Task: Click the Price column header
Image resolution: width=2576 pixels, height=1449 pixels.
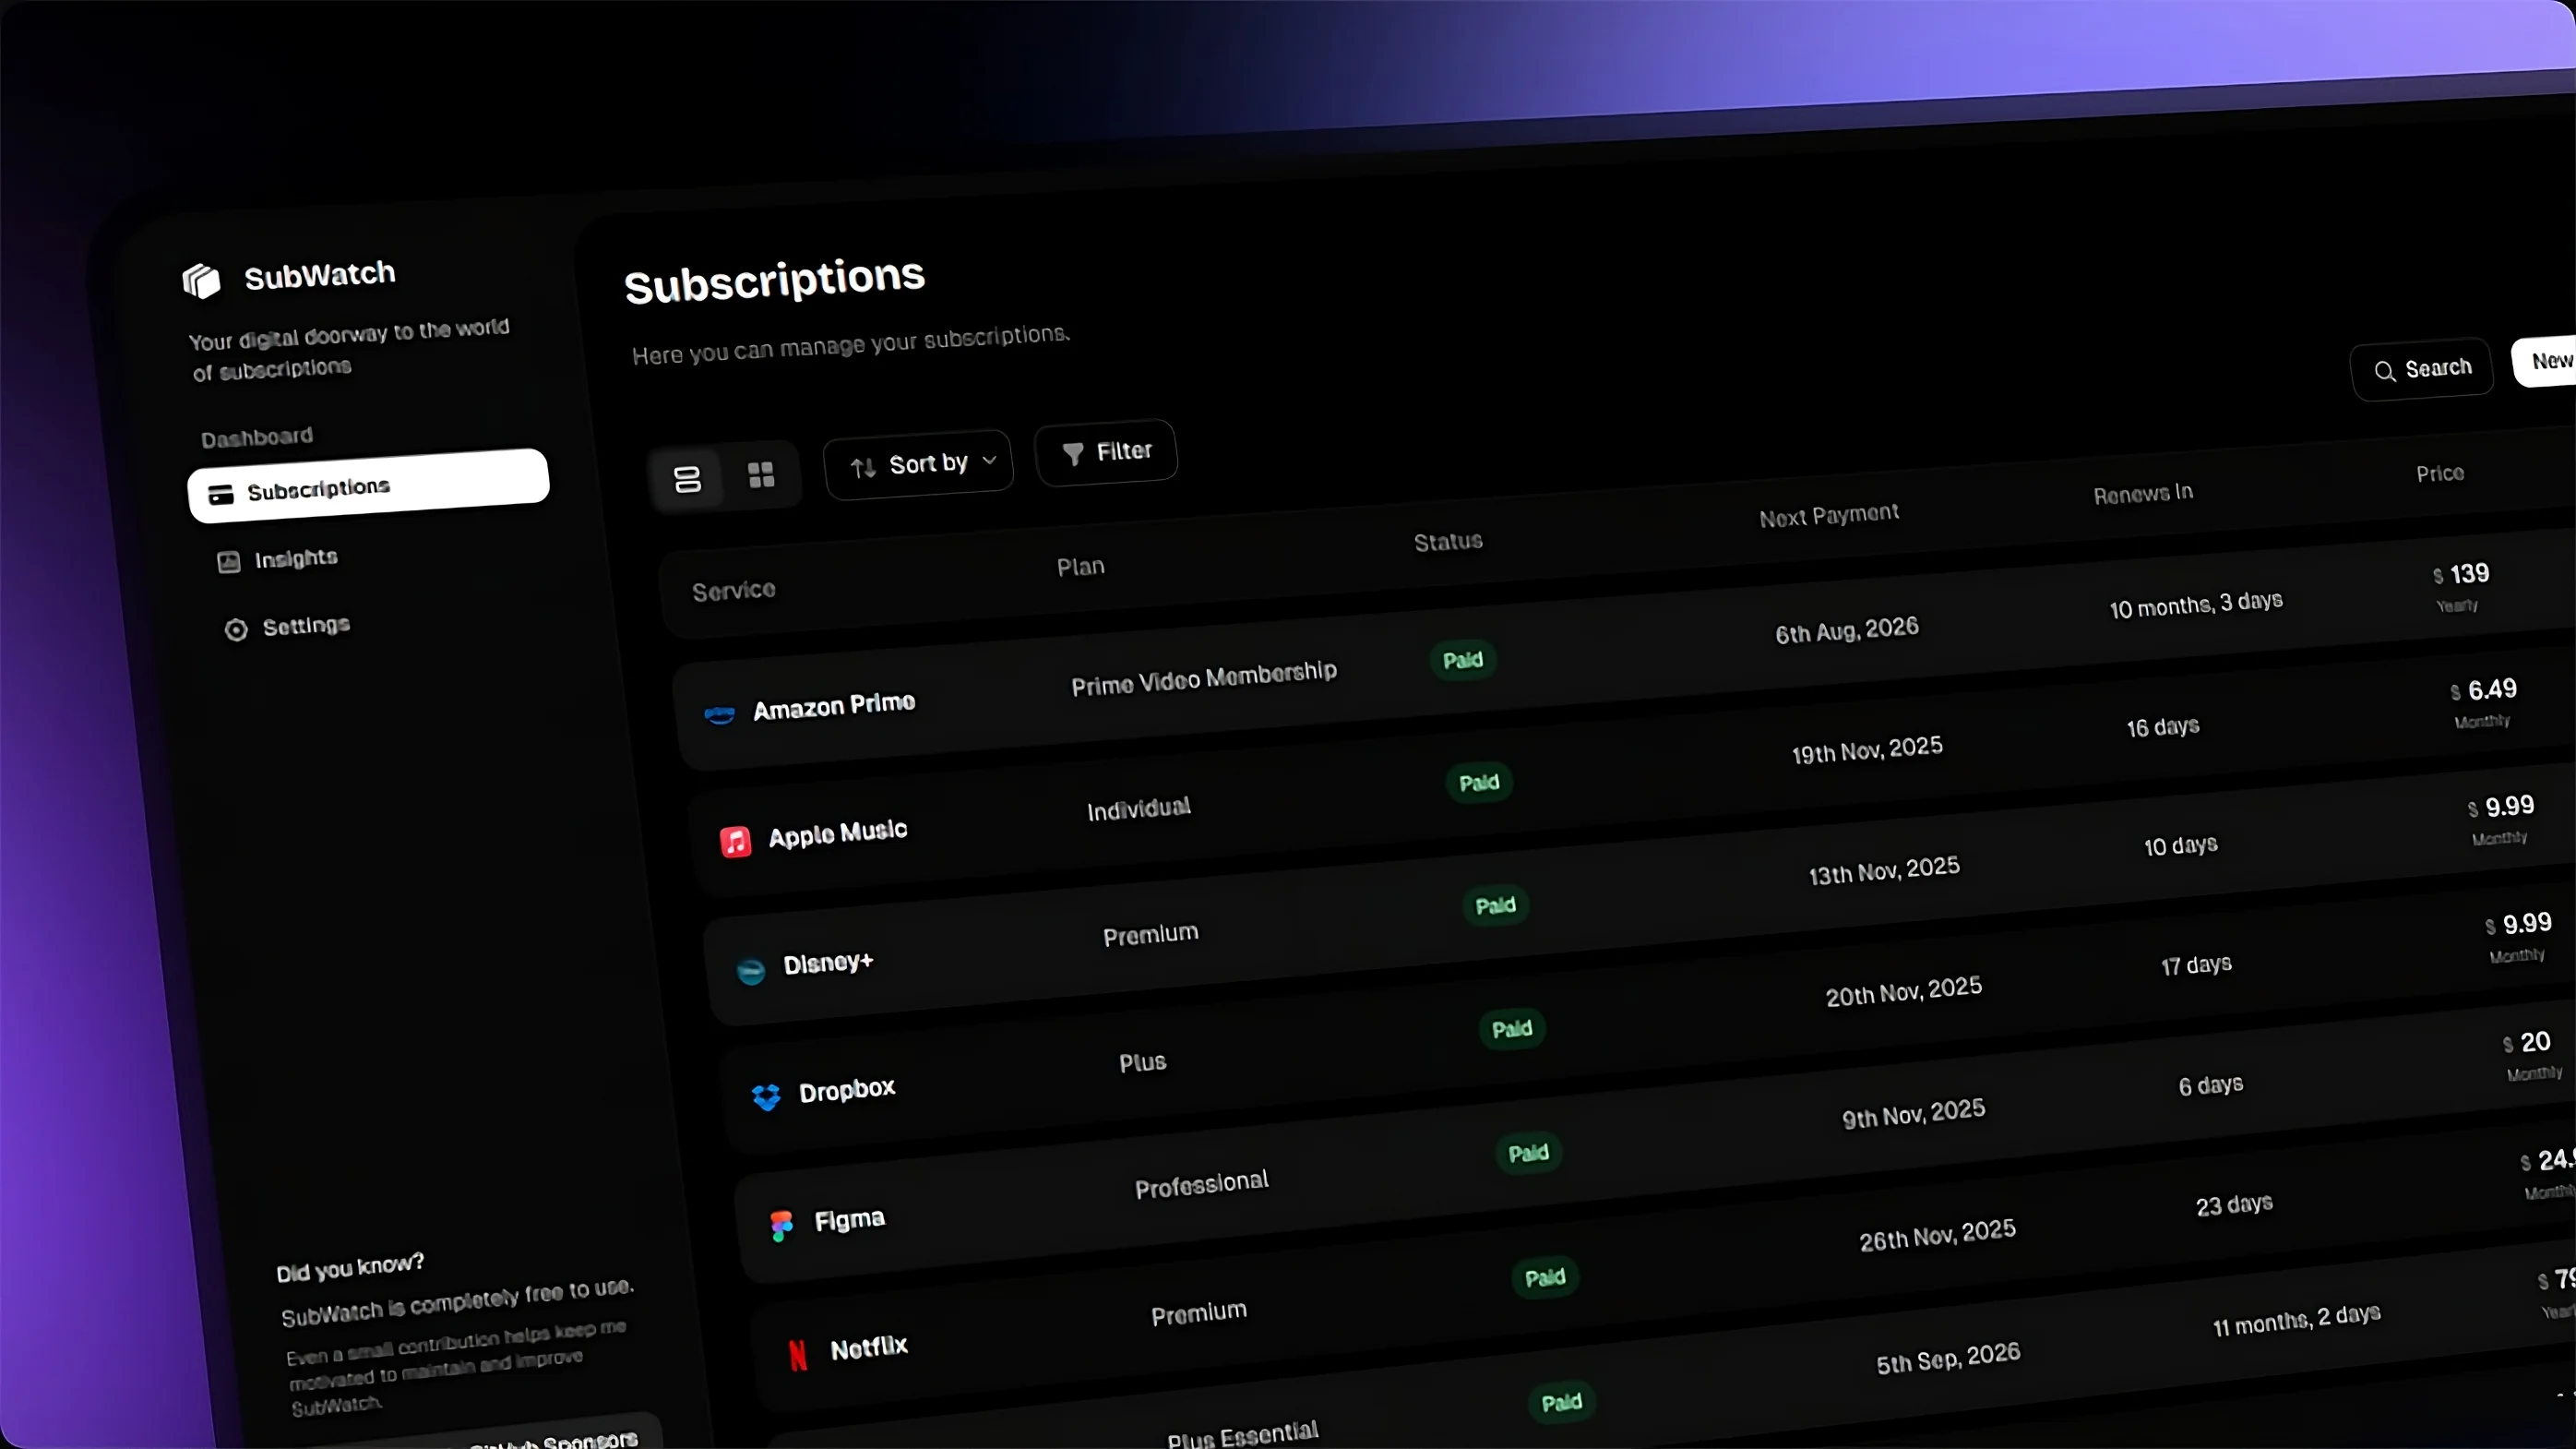Action: point(2439,473)
